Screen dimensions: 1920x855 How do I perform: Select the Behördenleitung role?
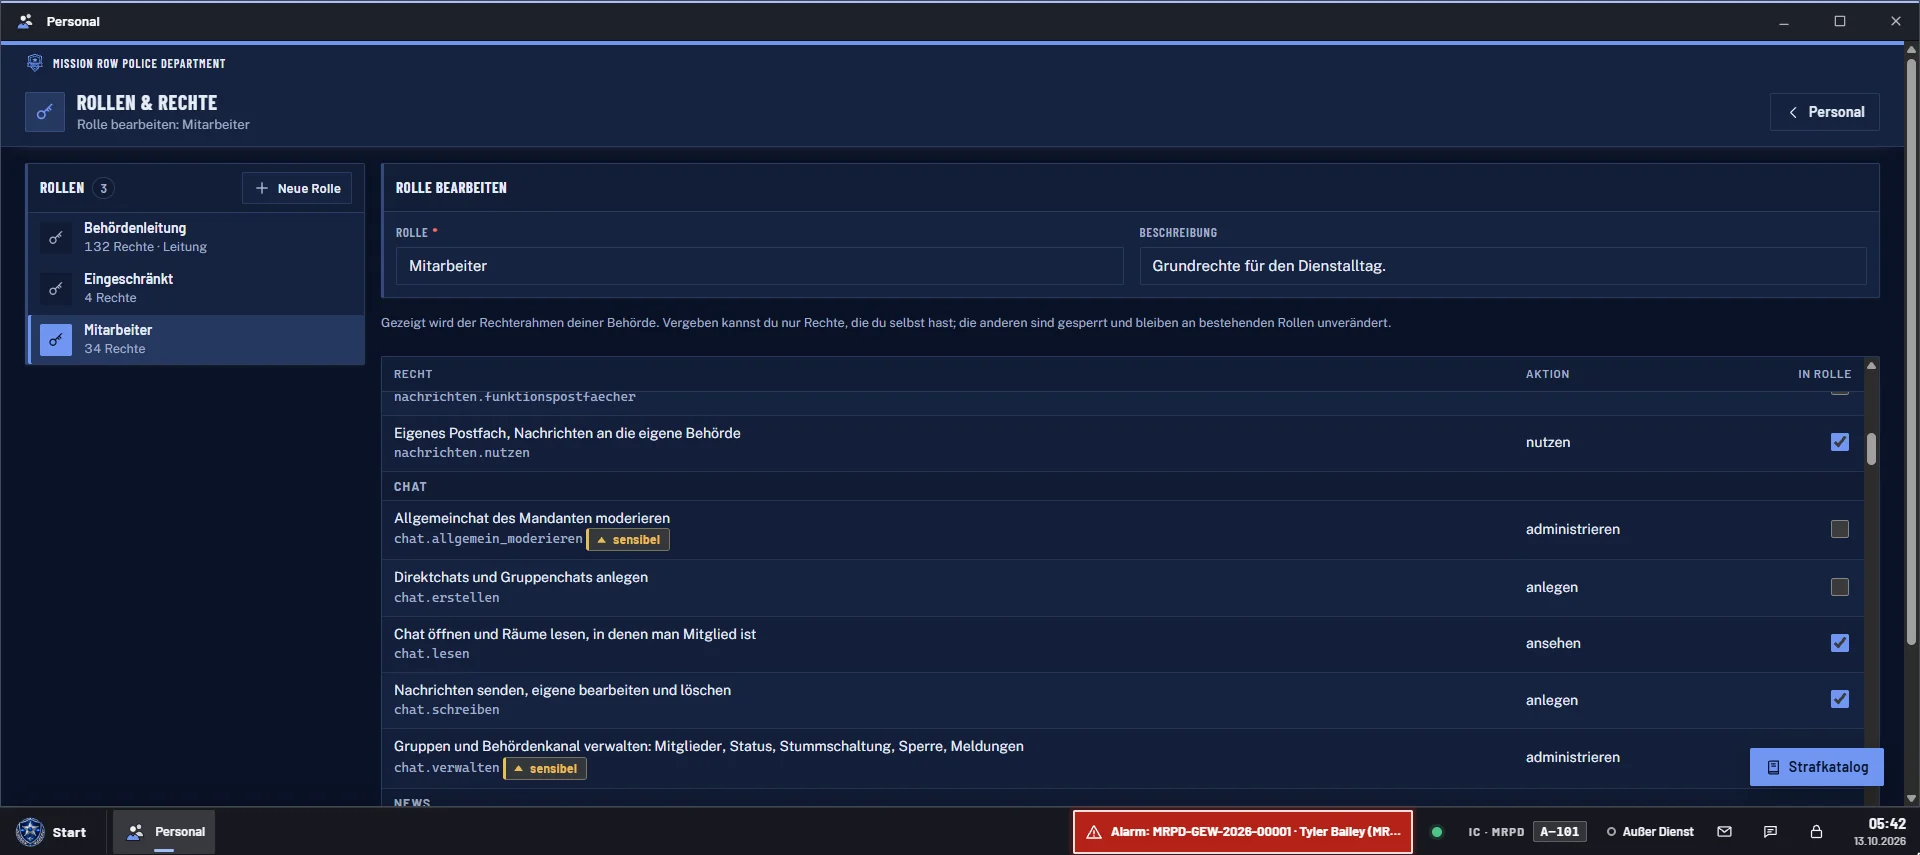coord(196,238)
